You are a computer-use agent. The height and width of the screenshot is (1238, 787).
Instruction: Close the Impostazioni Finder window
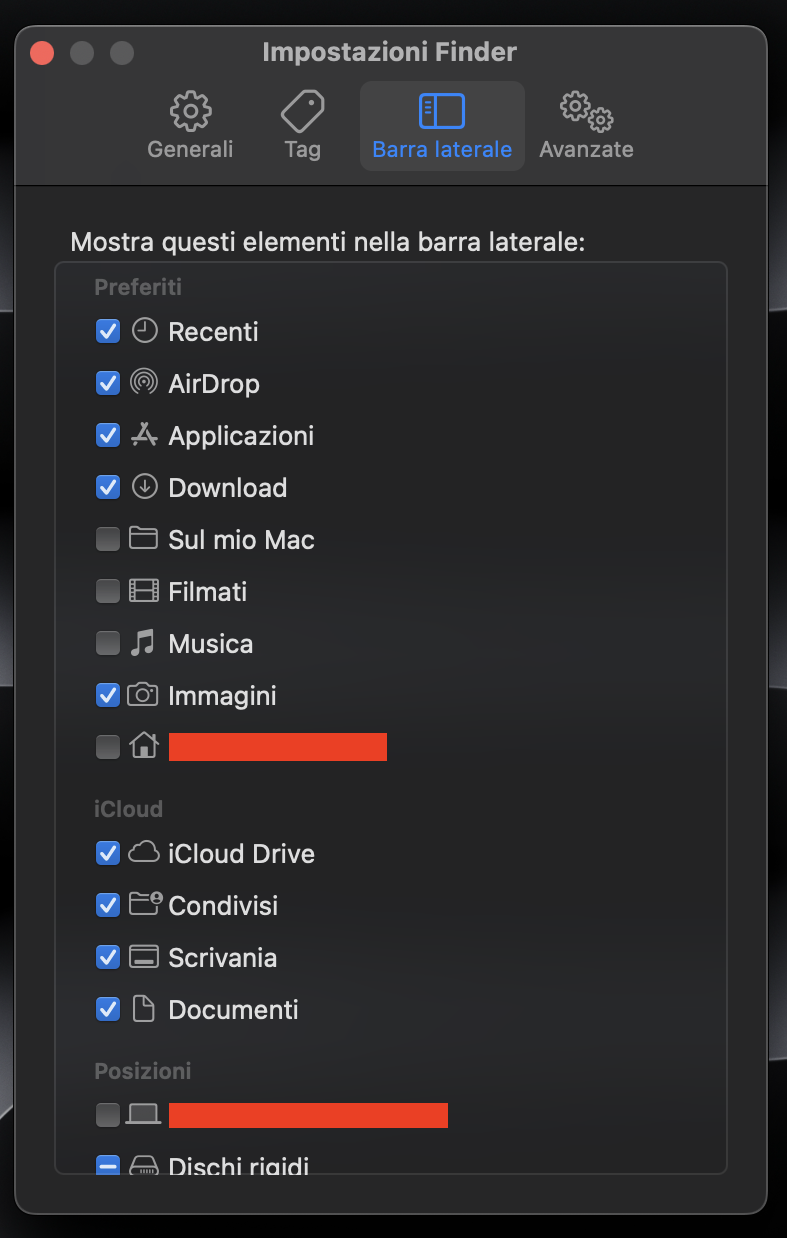pos(41,52)
